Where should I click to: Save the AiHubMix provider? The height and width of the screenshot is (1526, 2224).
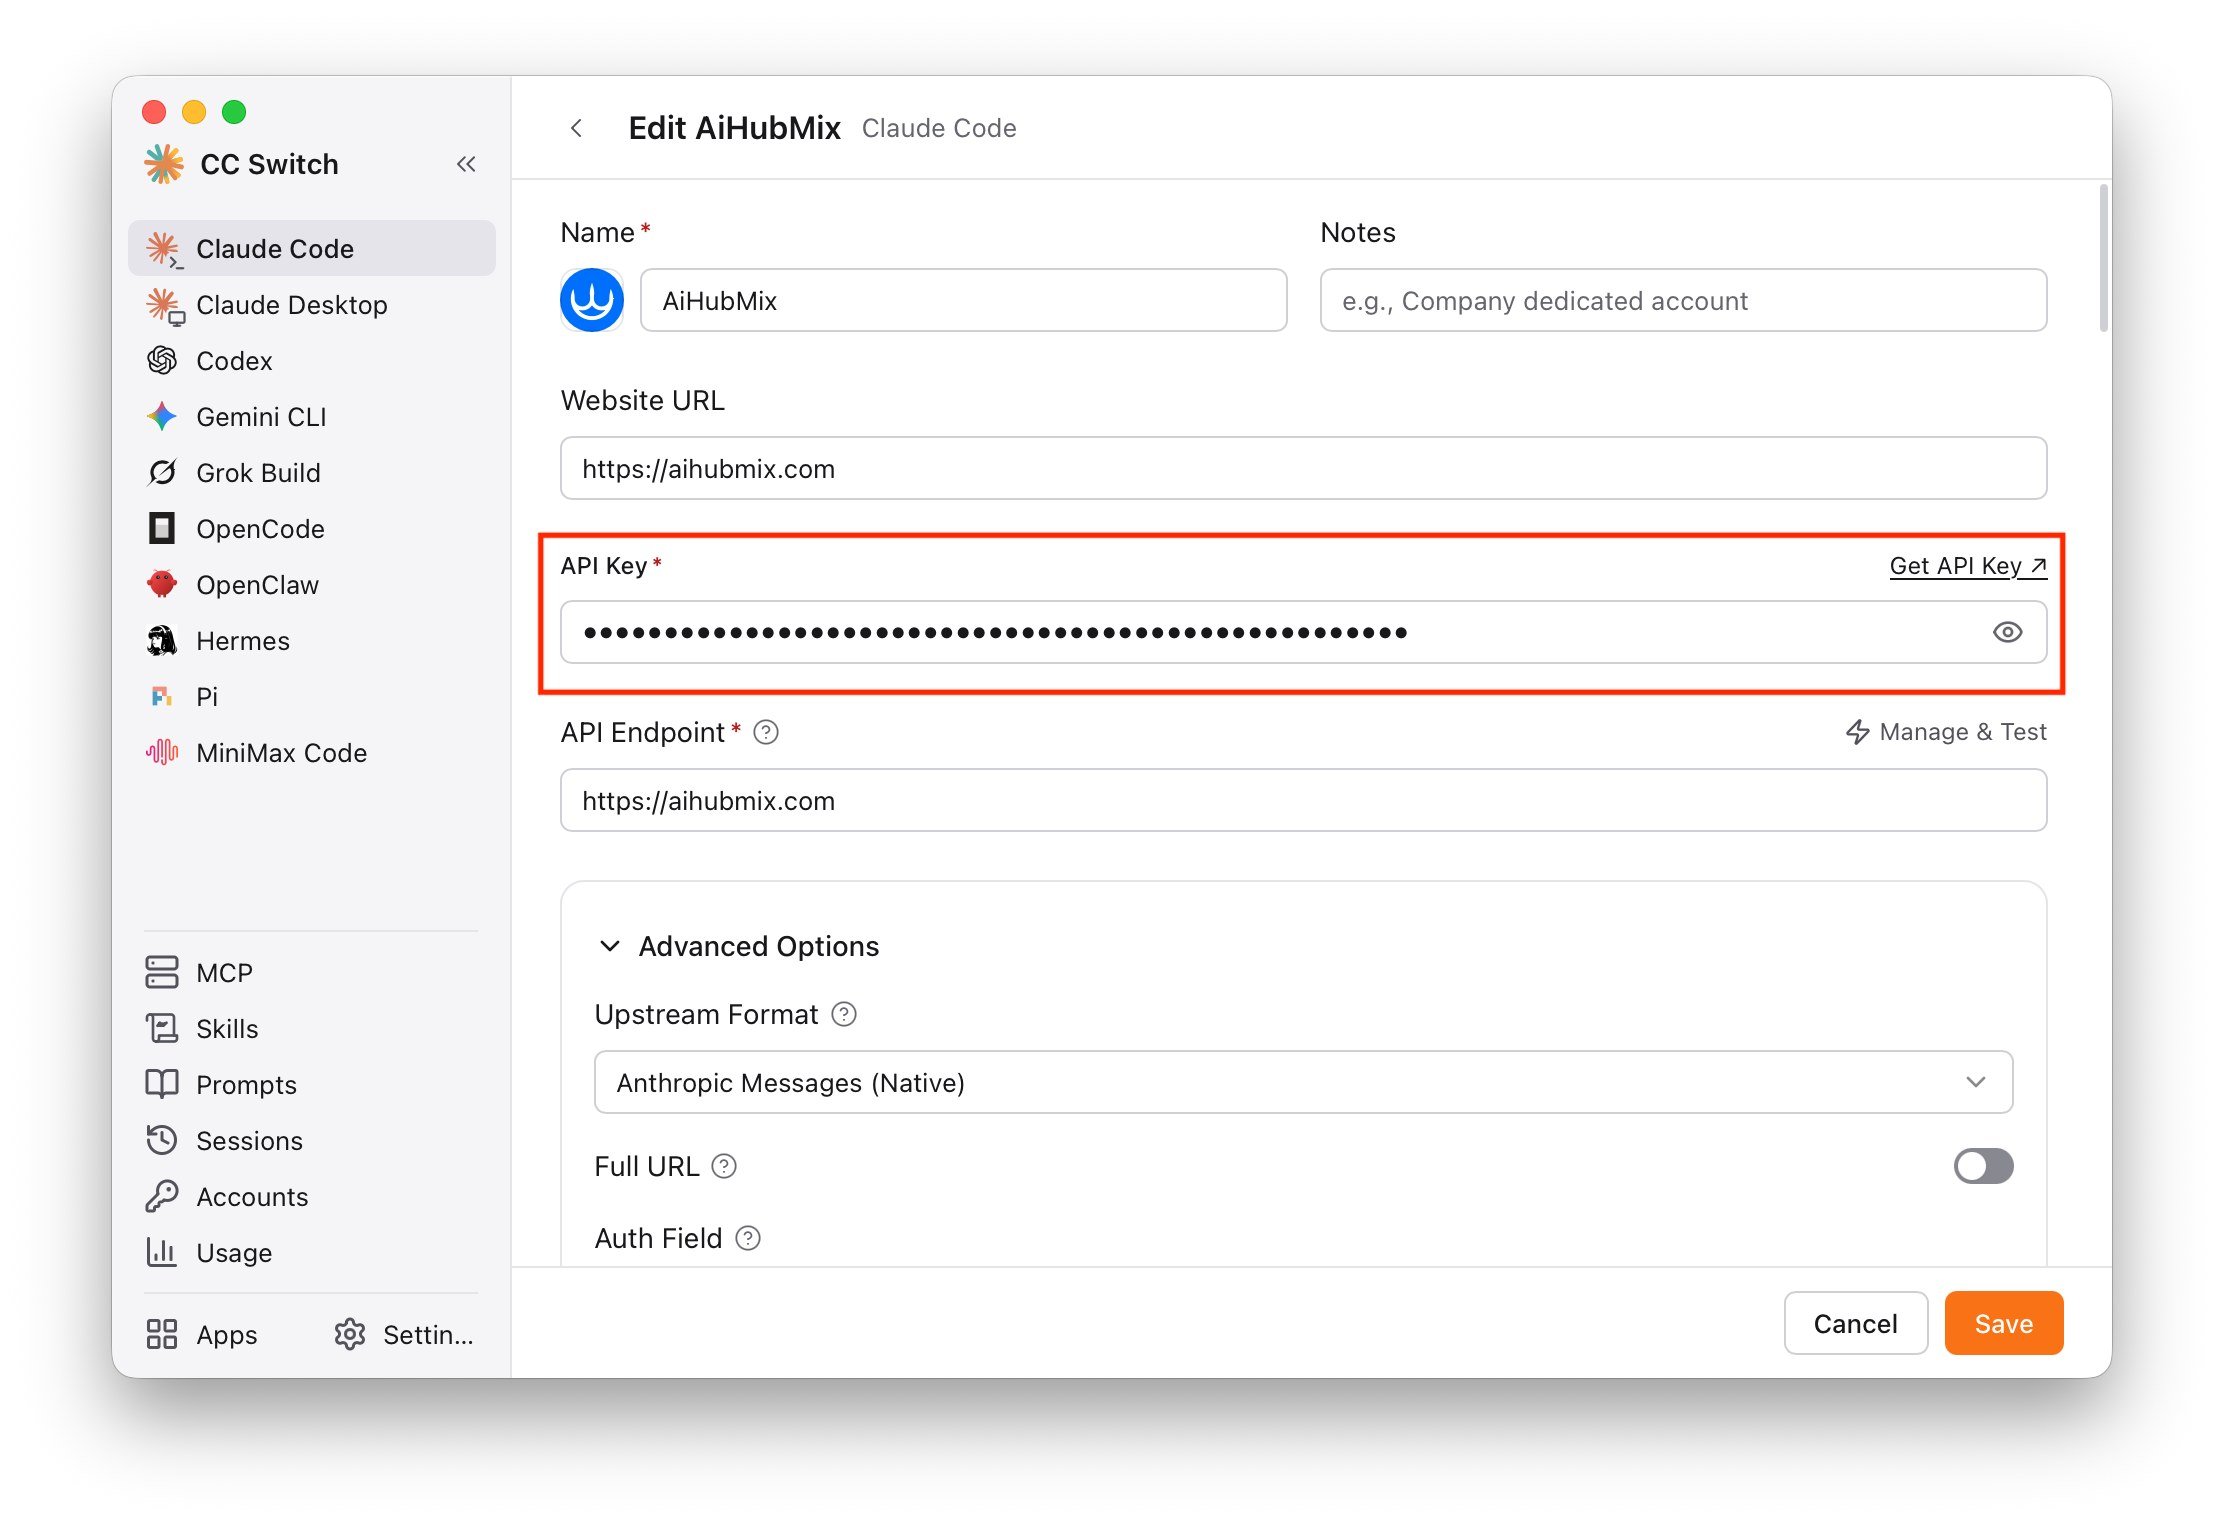click(x=2004, y=1323)
